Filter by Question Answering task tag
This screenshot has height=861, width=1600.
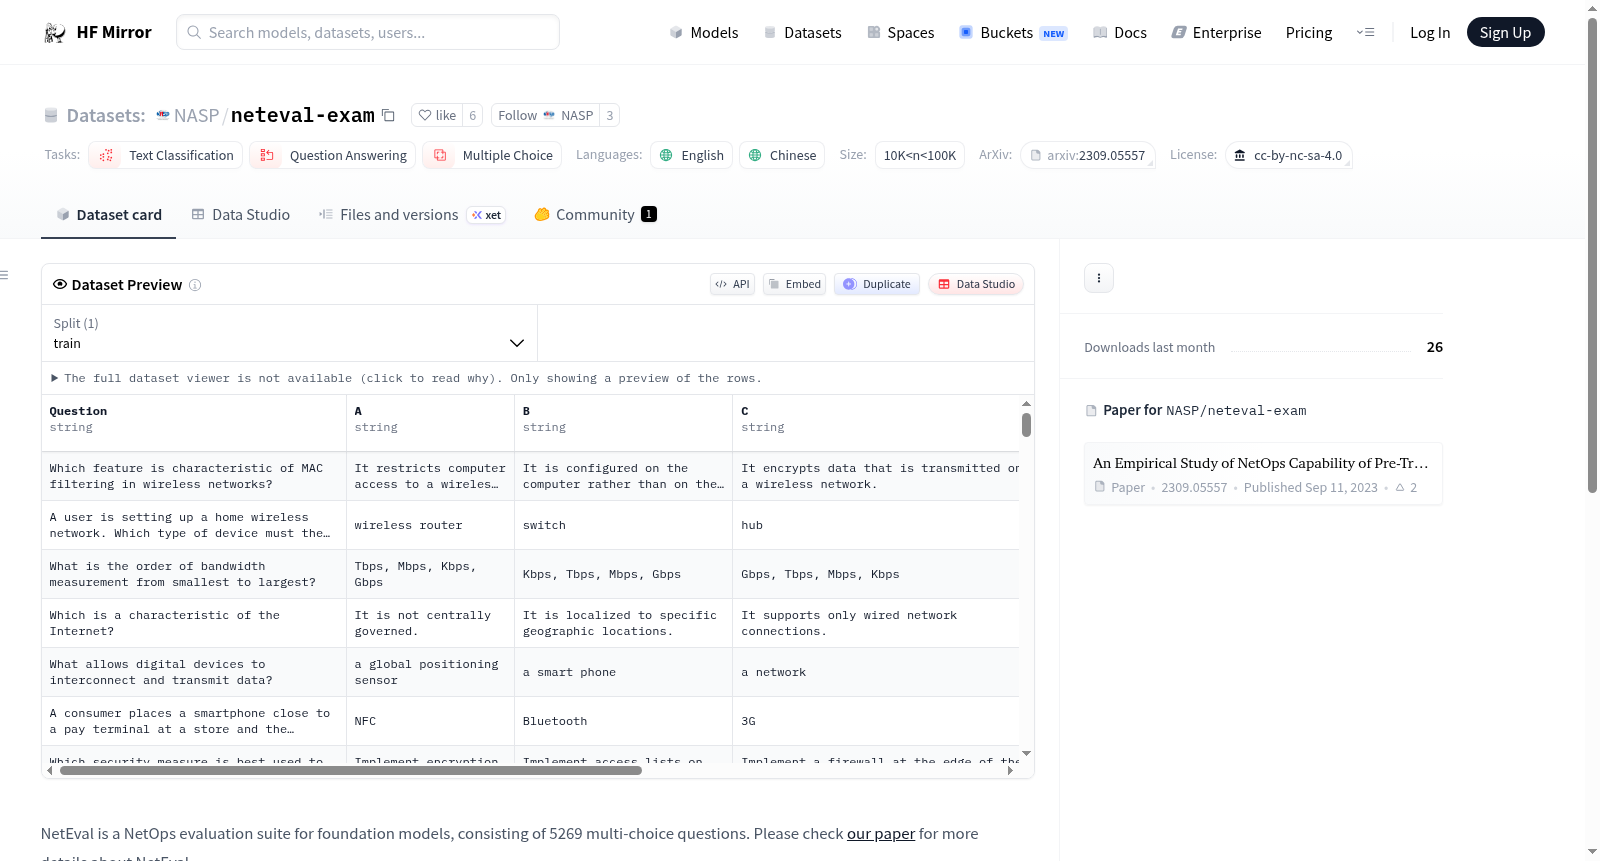333,156
